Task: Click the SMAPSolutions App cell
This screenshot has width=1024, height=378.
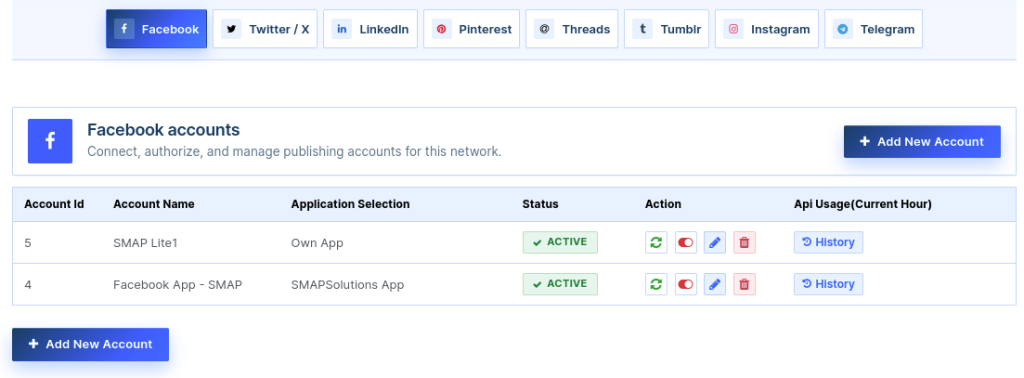Action: [347, 285]
